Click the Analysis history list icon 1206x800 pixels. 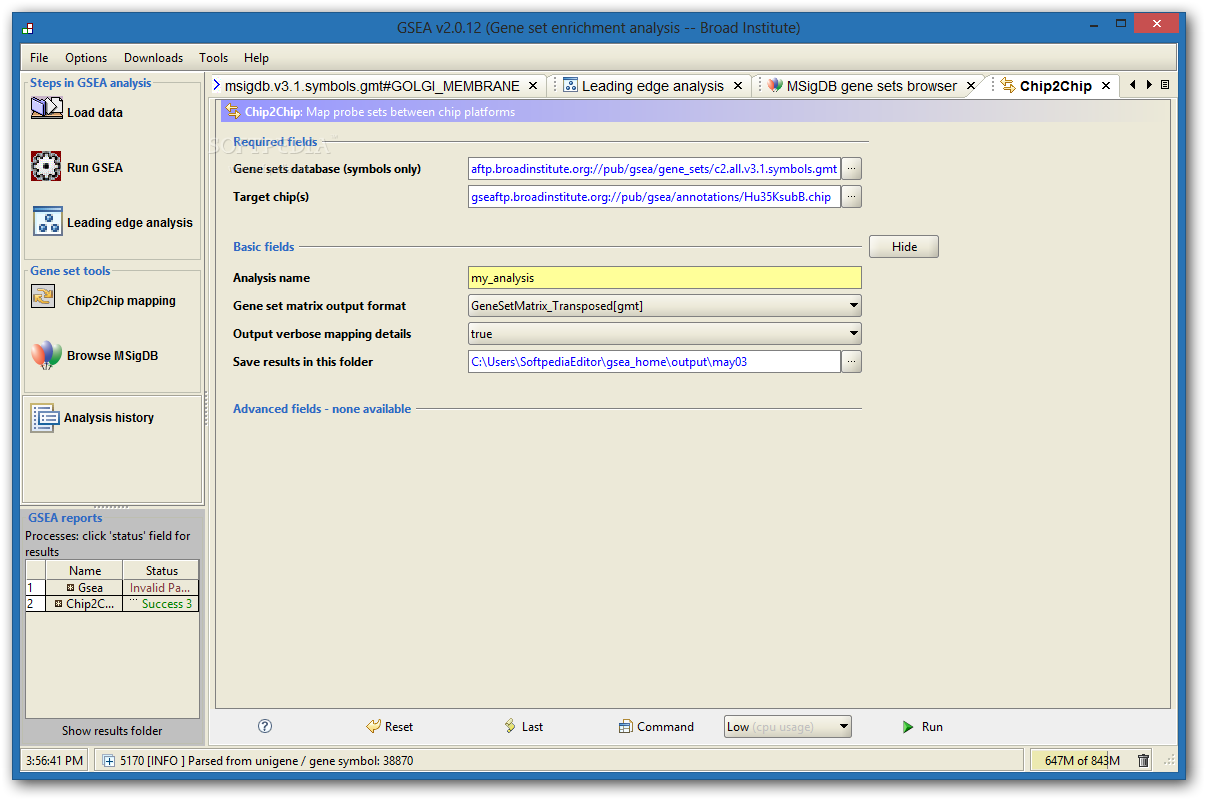coord(45,417)
